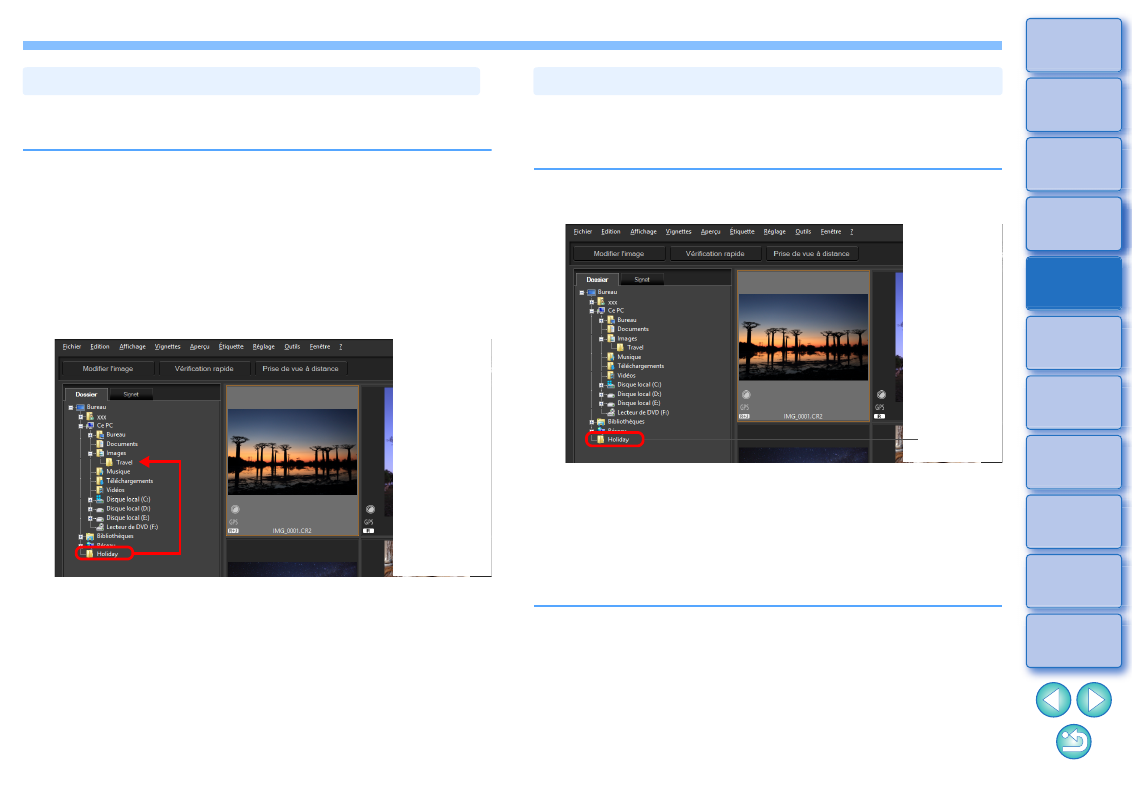1132x800 pixels.
Task: Click the curved return arrow icon
Action: pos(1074,742)
